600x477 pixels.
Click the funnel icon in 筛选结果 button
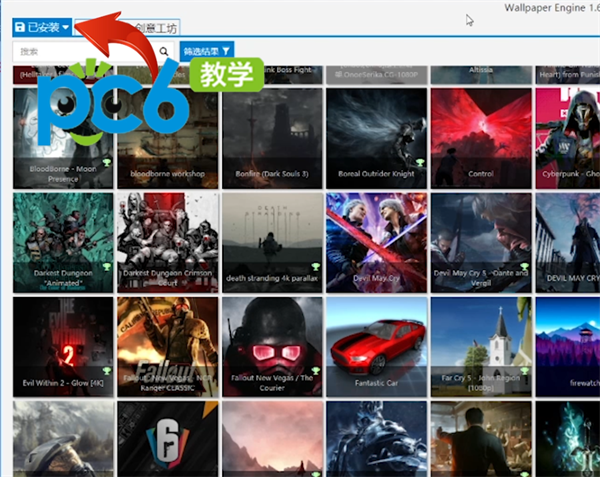[226, 51]
